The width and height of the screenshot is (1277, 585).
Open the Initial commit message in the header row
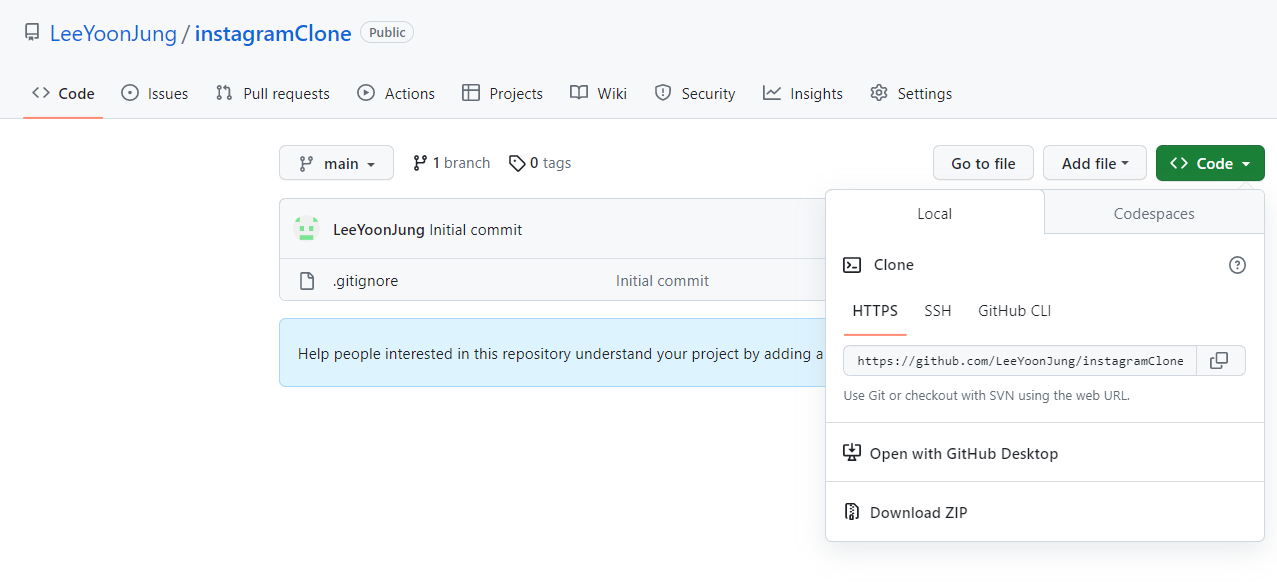(476, 230)
